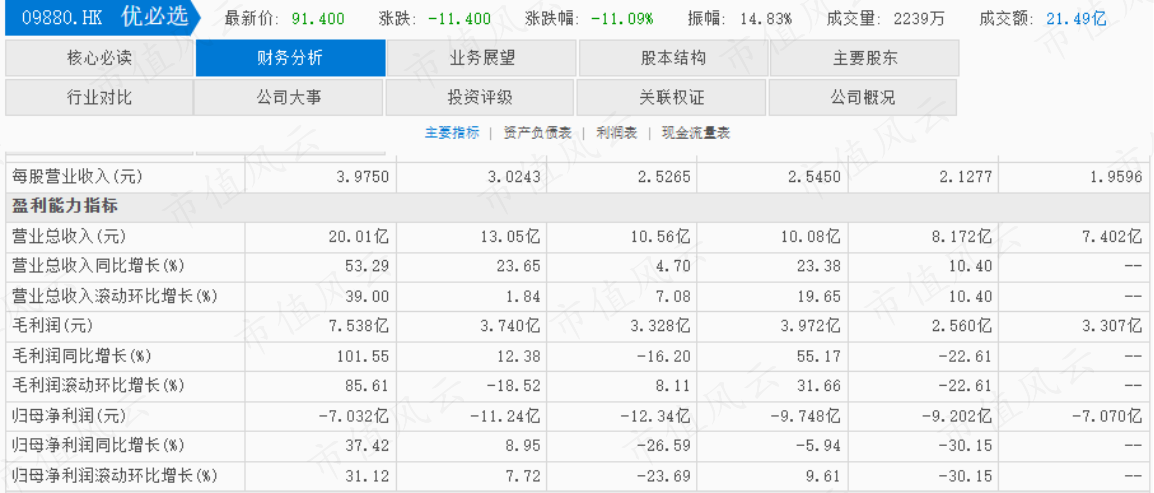Select 关联权证 tab
This screenshot has width=1154, height=493.
coord(672,97)
